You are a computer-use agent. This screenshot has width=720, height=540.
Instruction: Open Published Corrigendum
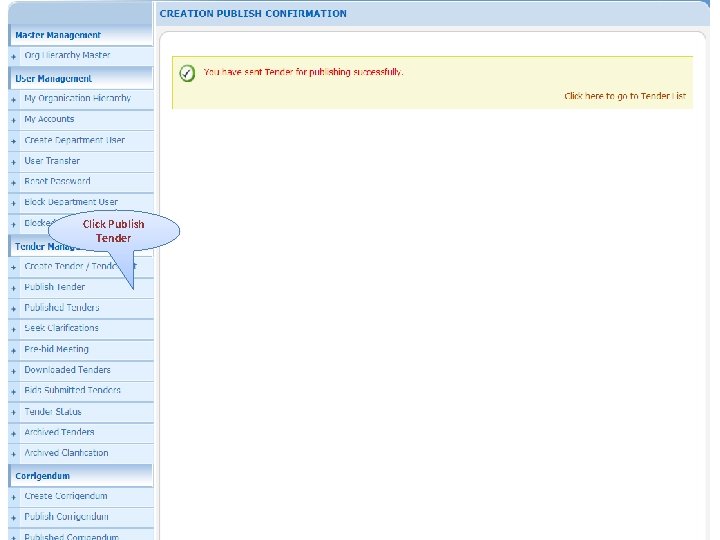(72, 536)
